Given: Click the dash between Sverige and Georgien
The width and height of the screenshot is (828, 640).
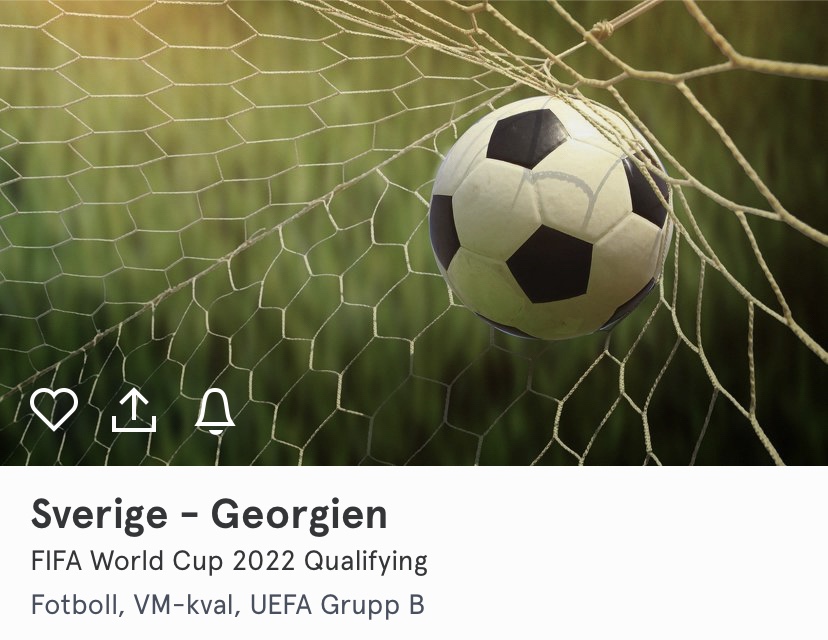Looking at the screenshot, I should 190,514.
